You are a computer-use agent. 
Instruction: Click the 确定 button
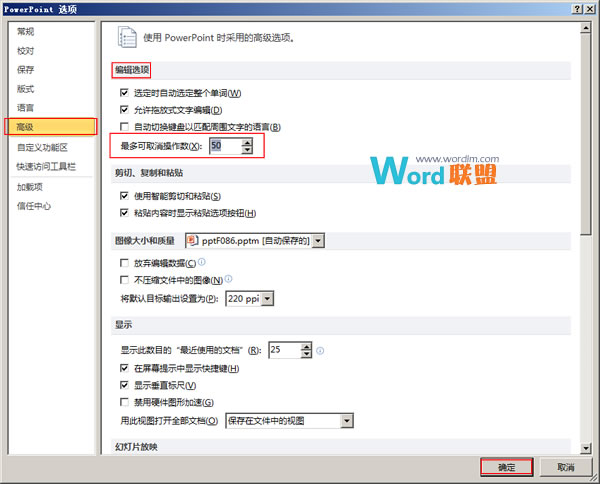(507, 467)
